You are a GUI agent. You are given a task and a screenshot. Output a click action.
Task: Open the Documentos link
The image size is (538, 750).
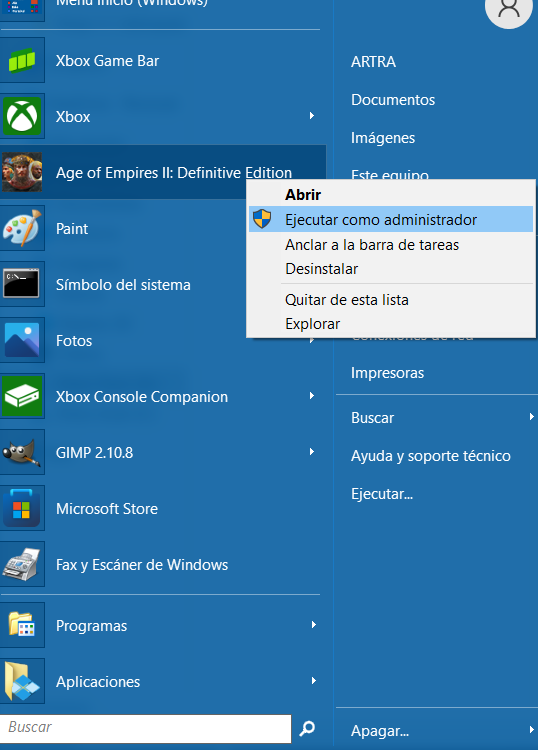[x=393, y=99]
